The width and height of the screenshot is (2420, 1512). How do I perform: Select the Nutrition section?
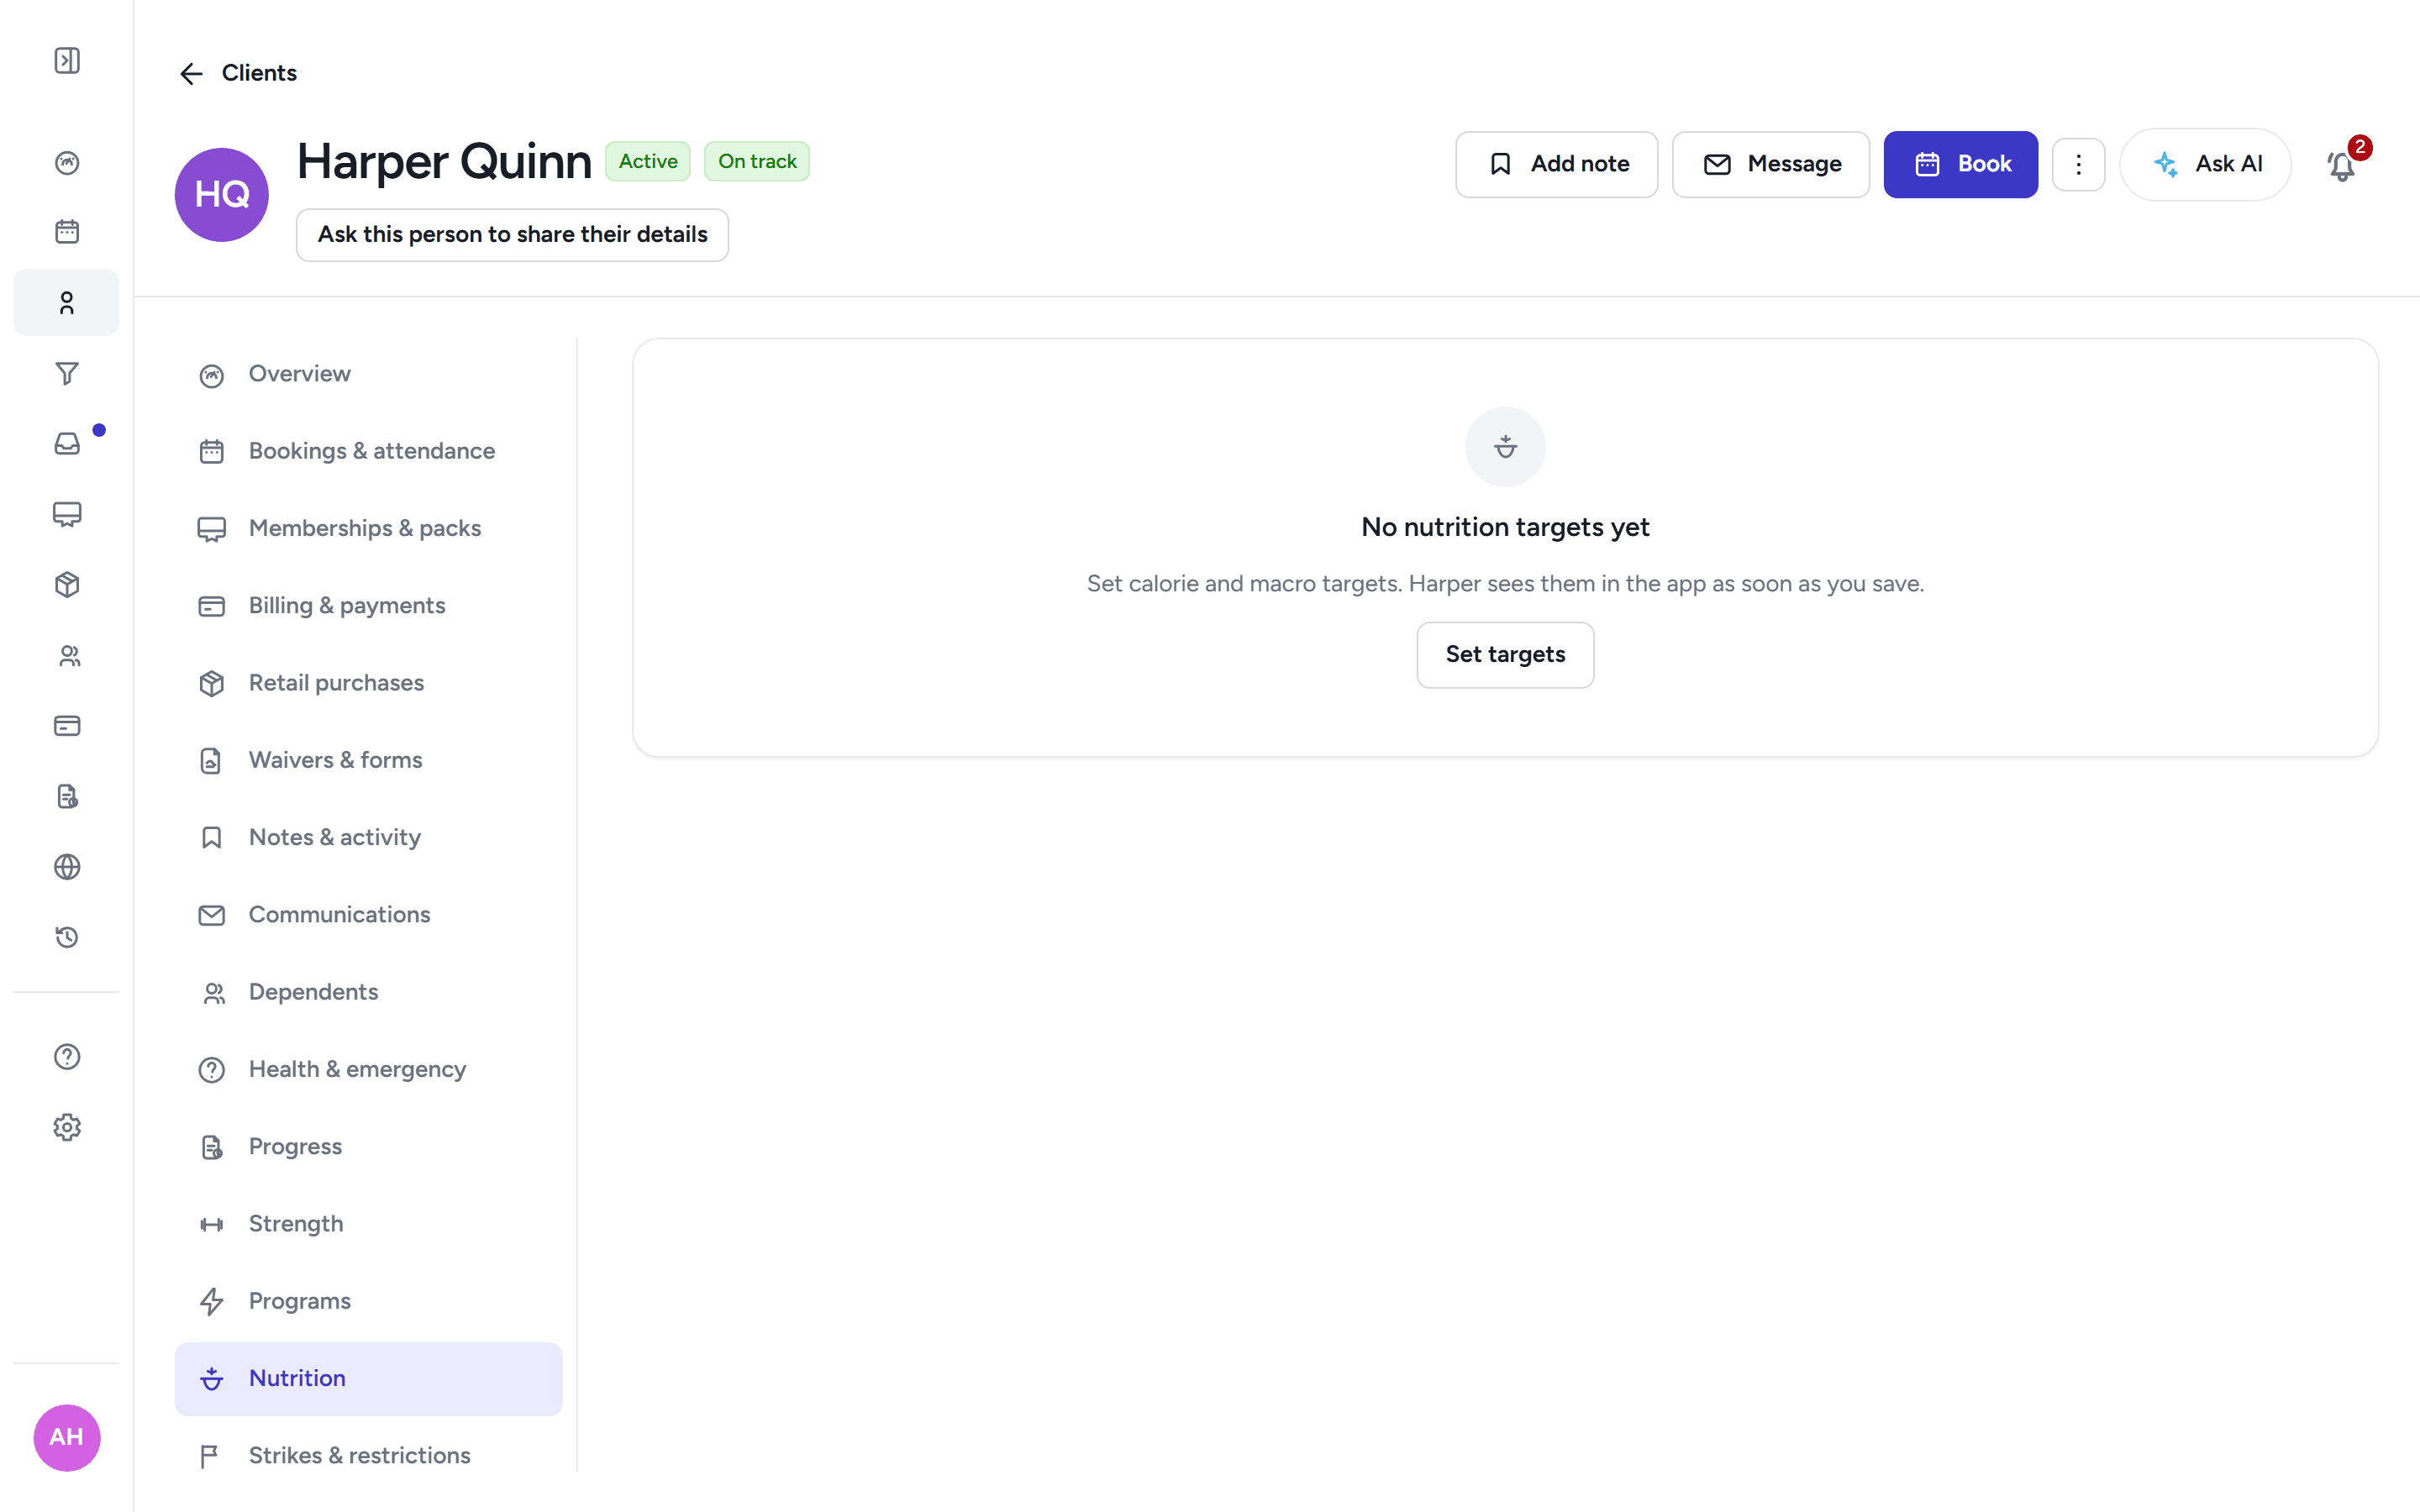tap(369, 1379)
